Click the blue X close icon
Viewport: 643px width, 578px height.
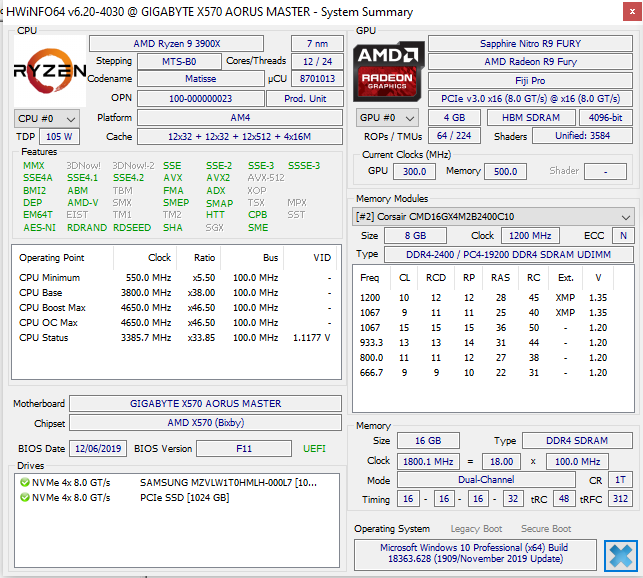tap(620, 555)
